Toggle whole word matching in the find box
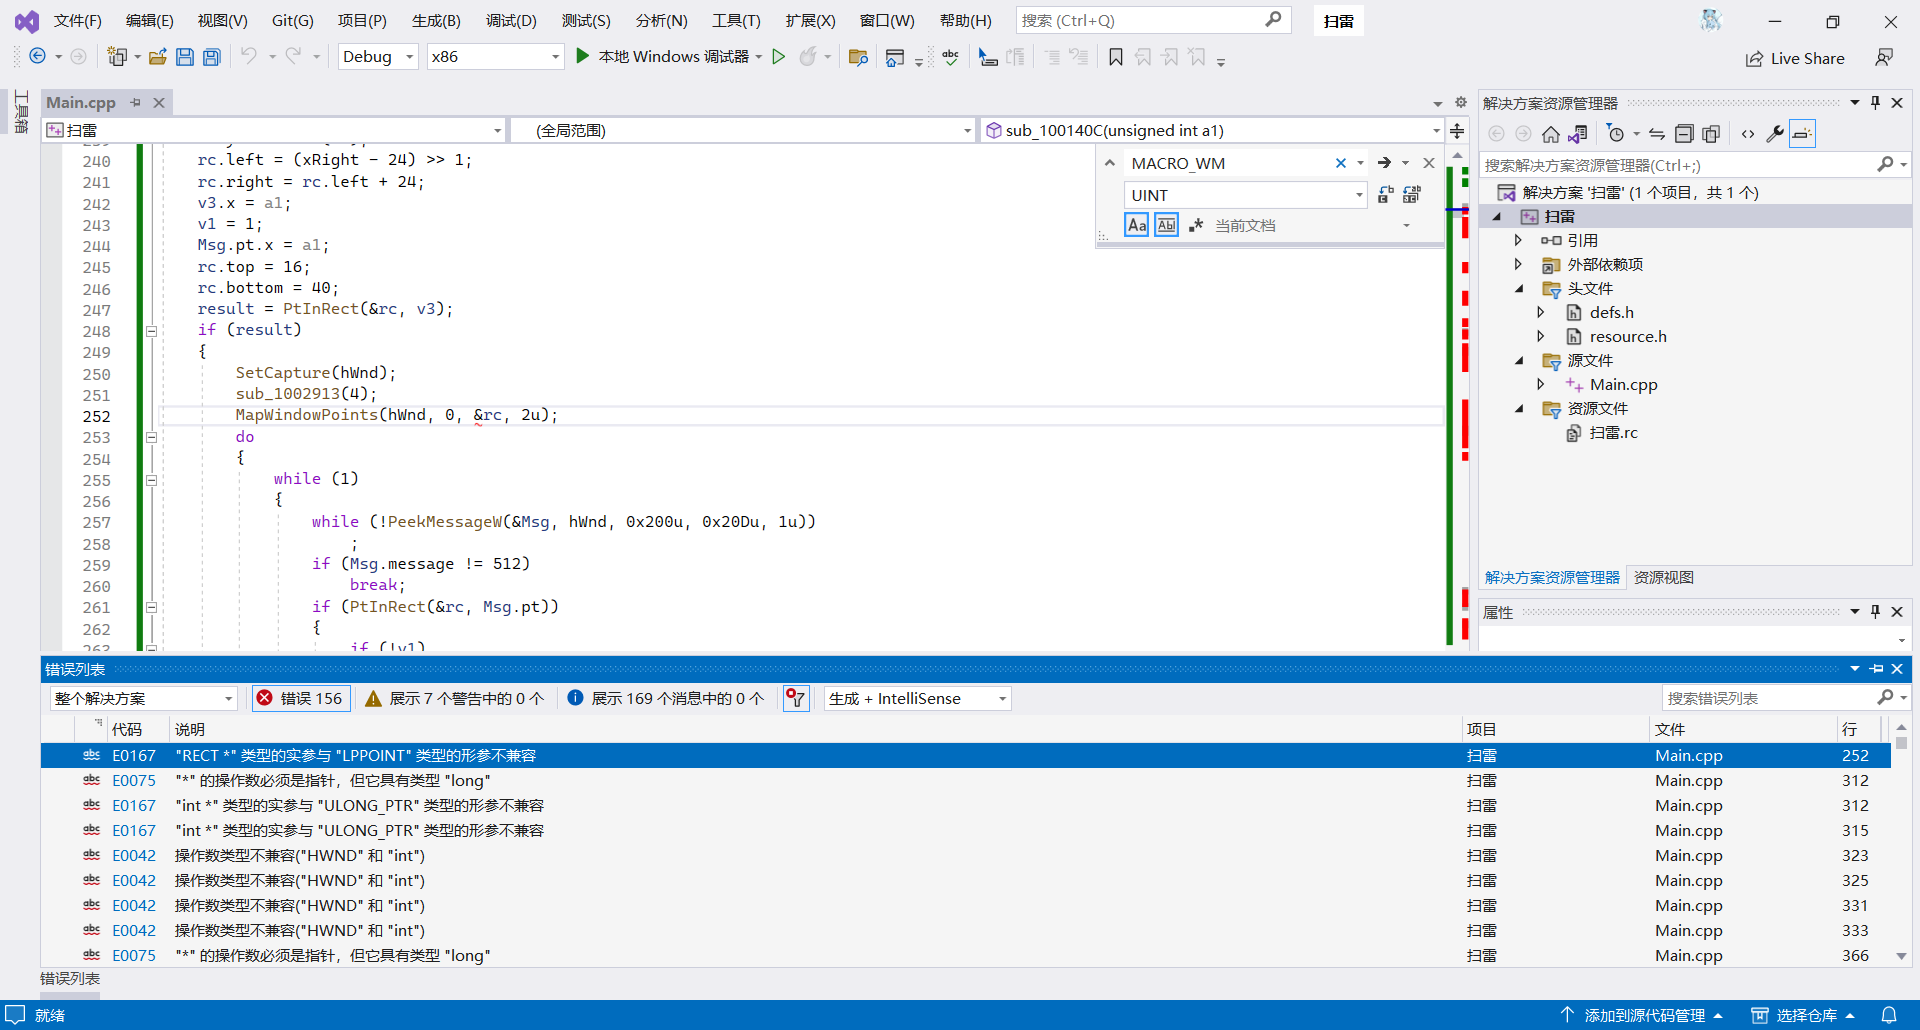Viewport: 1920px width, 1030px height. point(1166,225)
